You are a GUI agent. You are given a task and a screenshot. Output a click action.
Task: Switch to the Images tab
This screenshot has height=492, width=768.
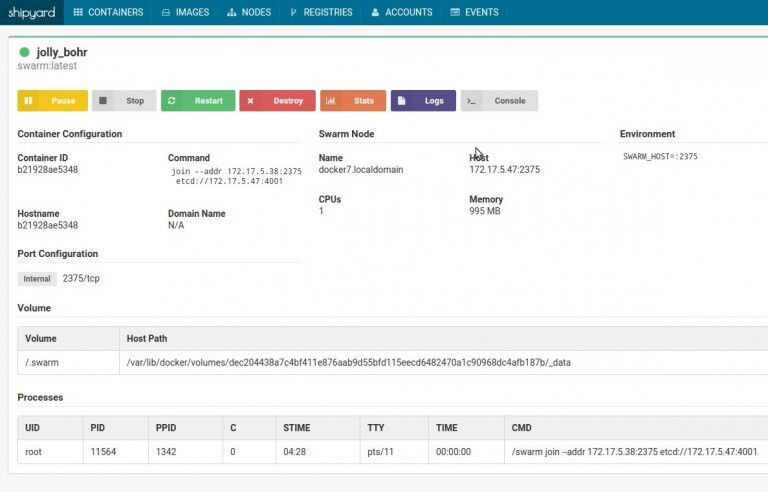click(185, 12)
